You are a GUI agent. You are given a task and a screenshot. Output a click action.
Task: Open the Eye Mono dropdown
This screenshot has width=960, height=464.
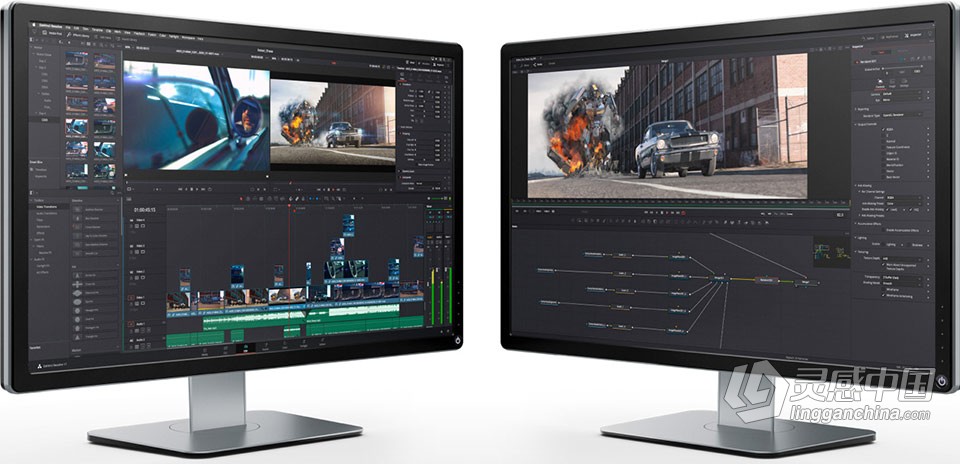(x=902, y=100)
